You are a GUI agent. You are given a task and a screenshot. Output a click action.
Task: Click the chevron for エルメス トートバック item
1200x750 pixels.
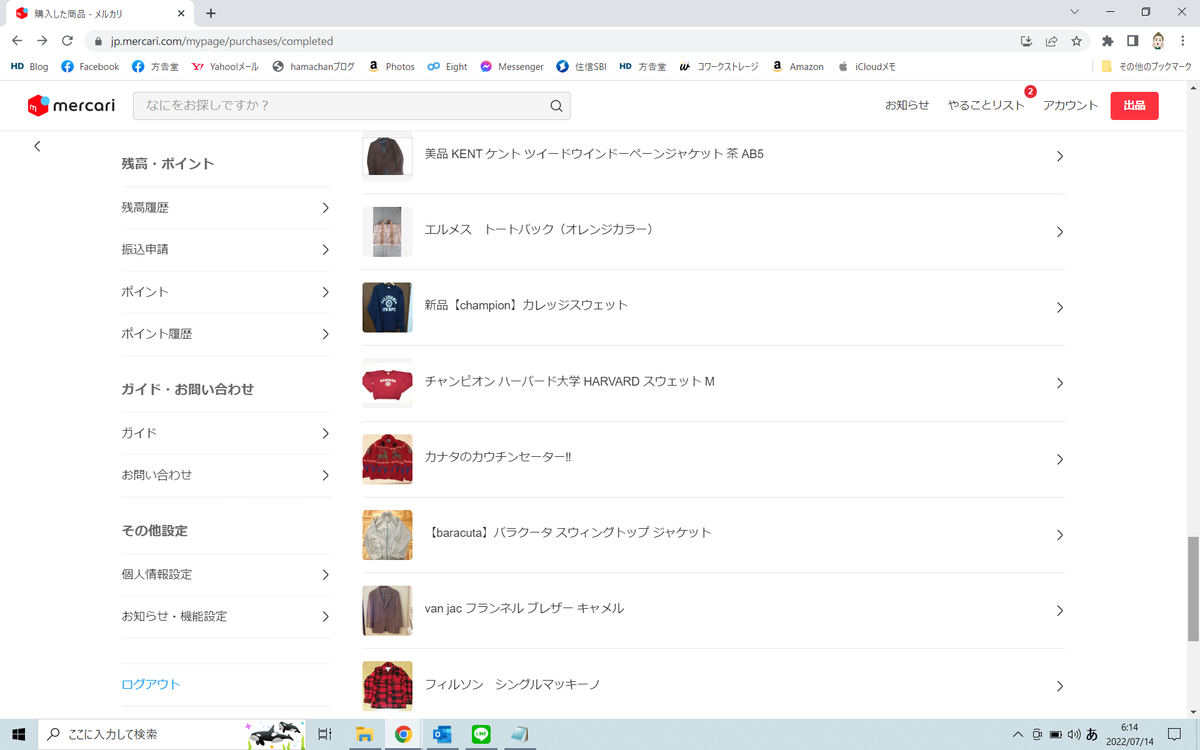[1060, 232]
